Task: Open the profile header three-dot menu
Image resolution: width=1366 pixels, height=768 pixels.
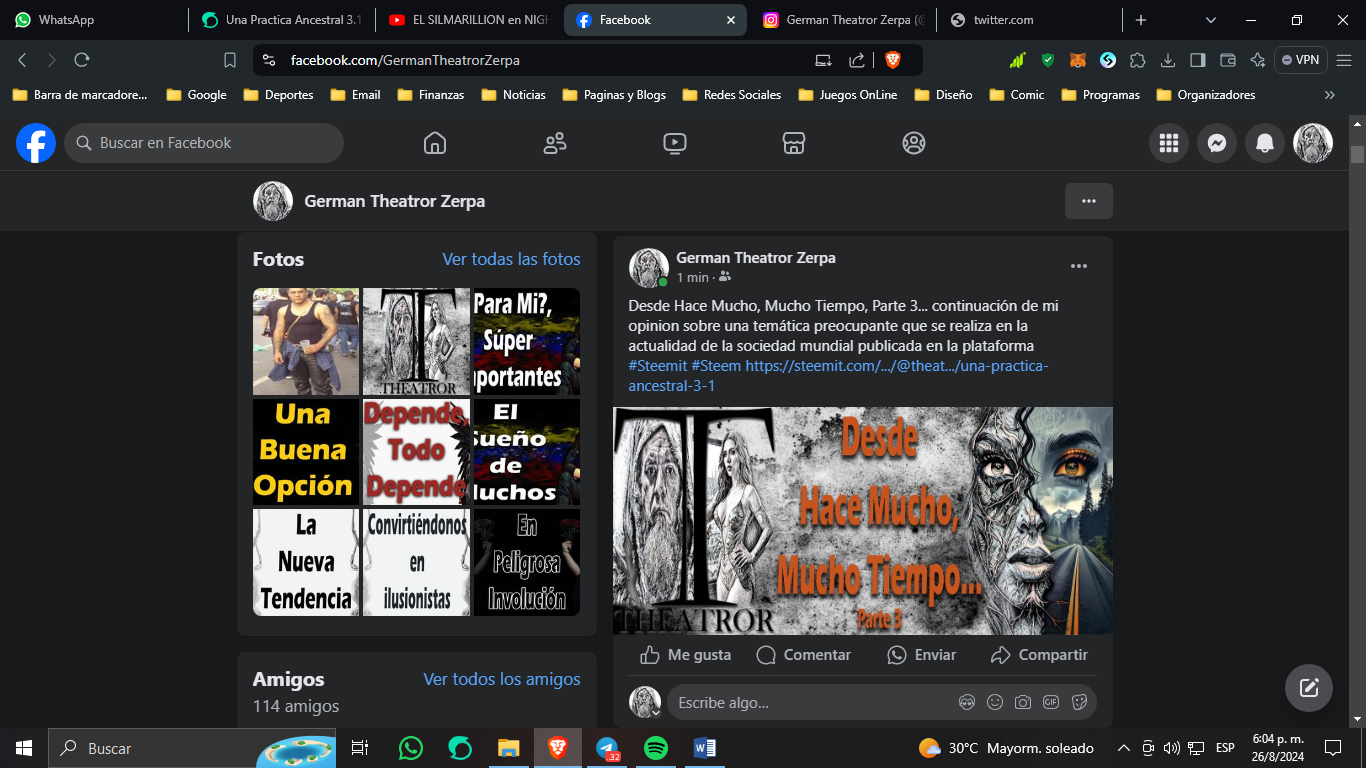Action: tap(1089, 201)
